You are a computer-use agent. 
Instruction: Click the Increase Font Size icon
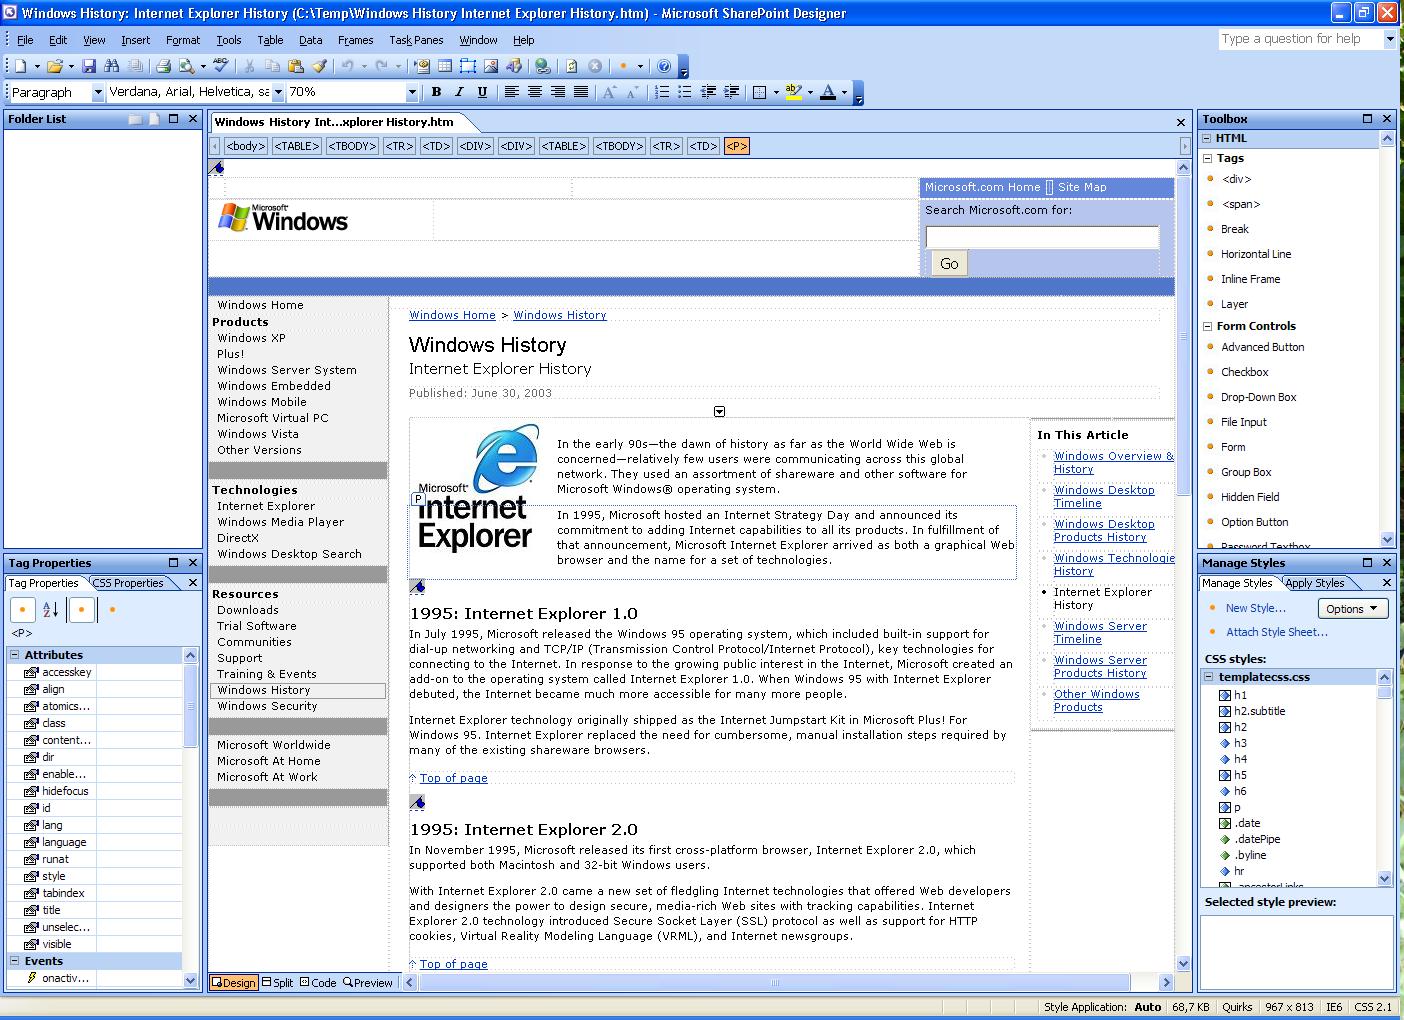tap(610, 92)
